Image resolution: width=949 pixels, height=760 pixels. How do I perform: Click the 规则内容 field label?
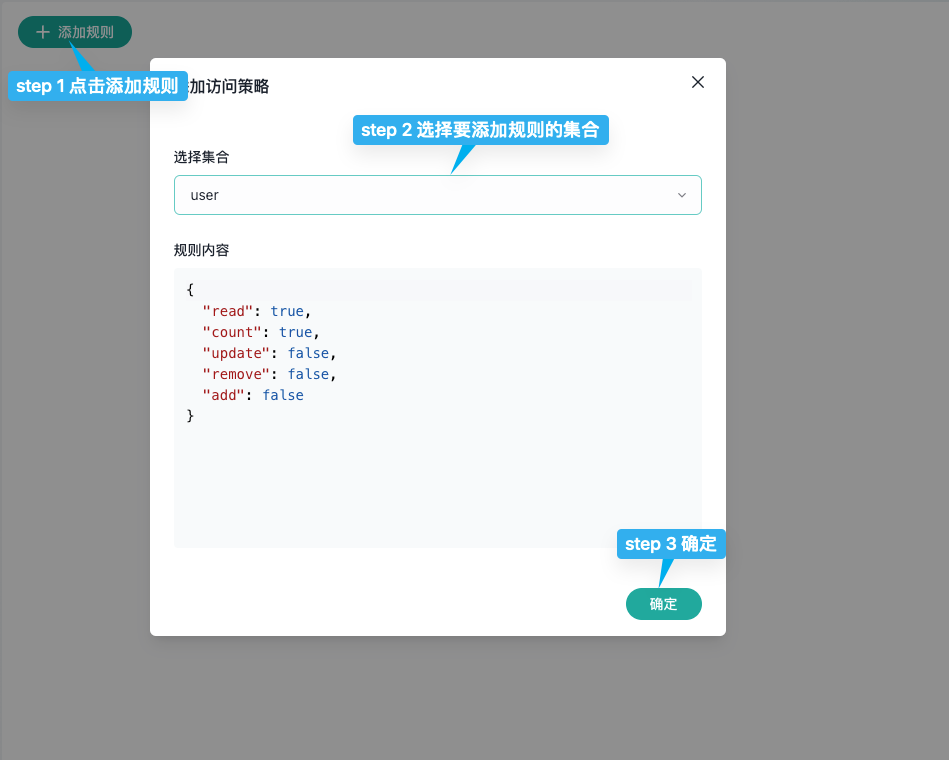[x=201, y=250]
